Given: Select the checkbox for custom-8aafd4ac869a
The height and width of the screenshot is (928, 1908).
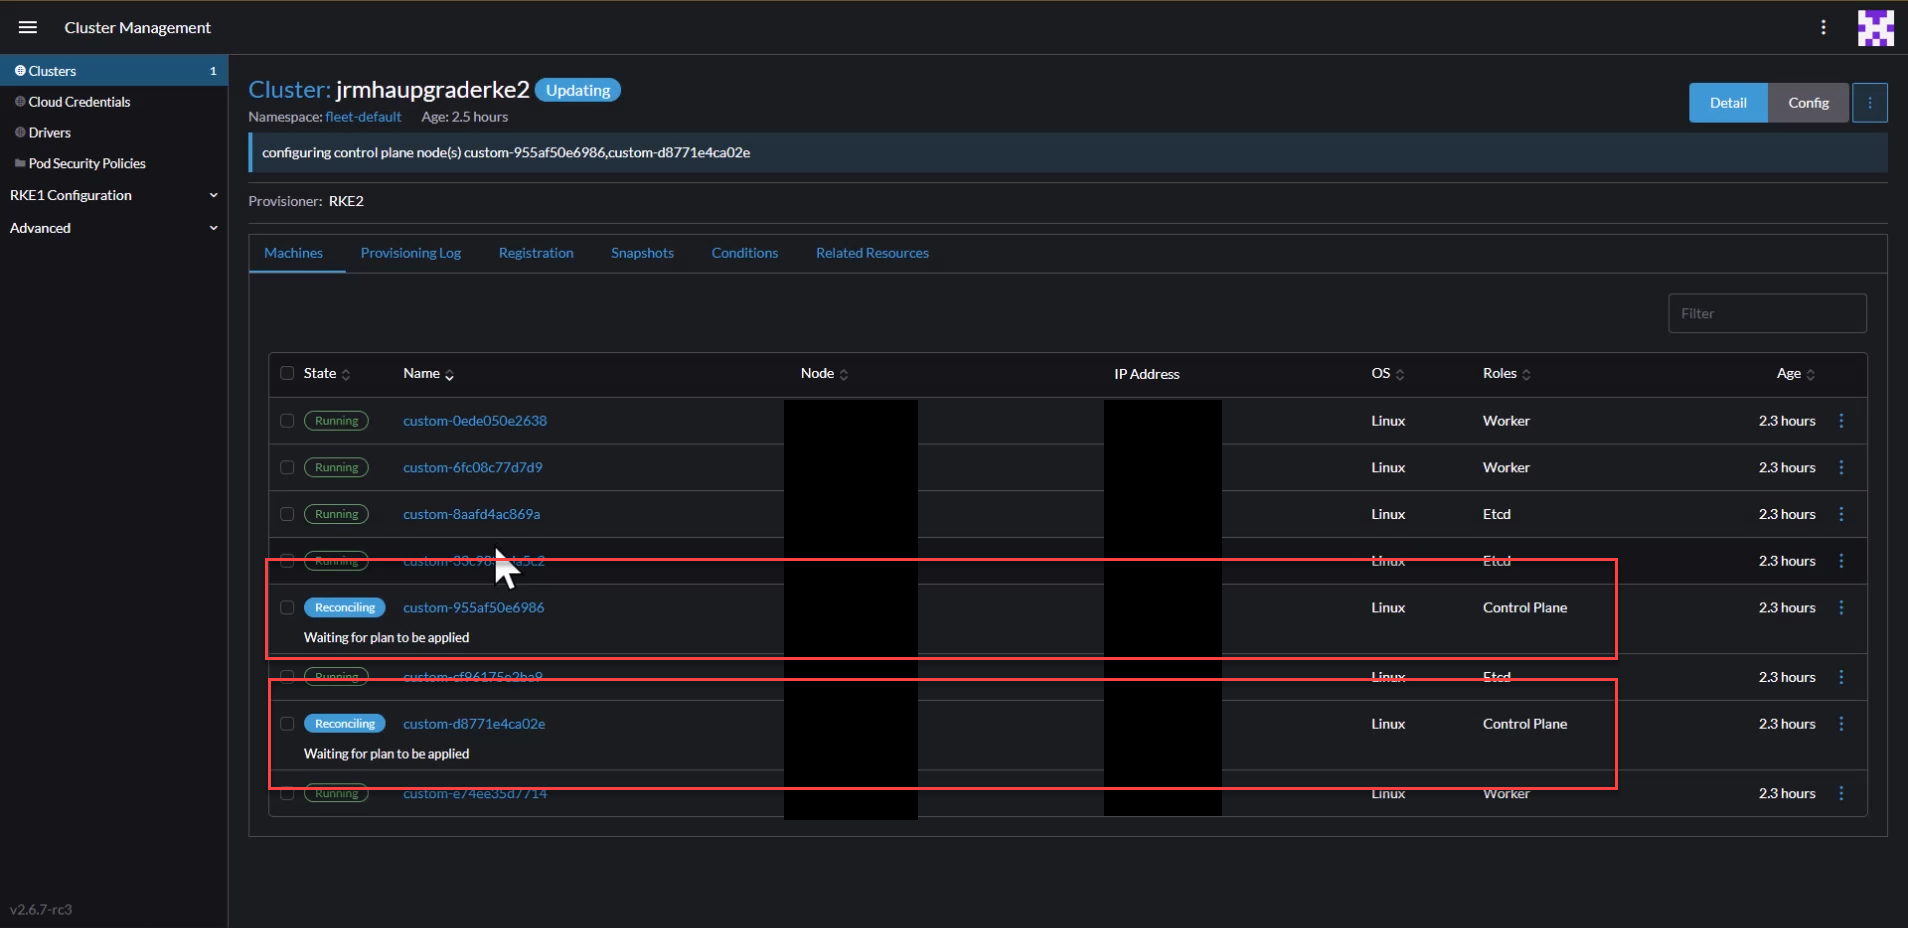Looking at the screenshot, I should (x=287, y=514).
